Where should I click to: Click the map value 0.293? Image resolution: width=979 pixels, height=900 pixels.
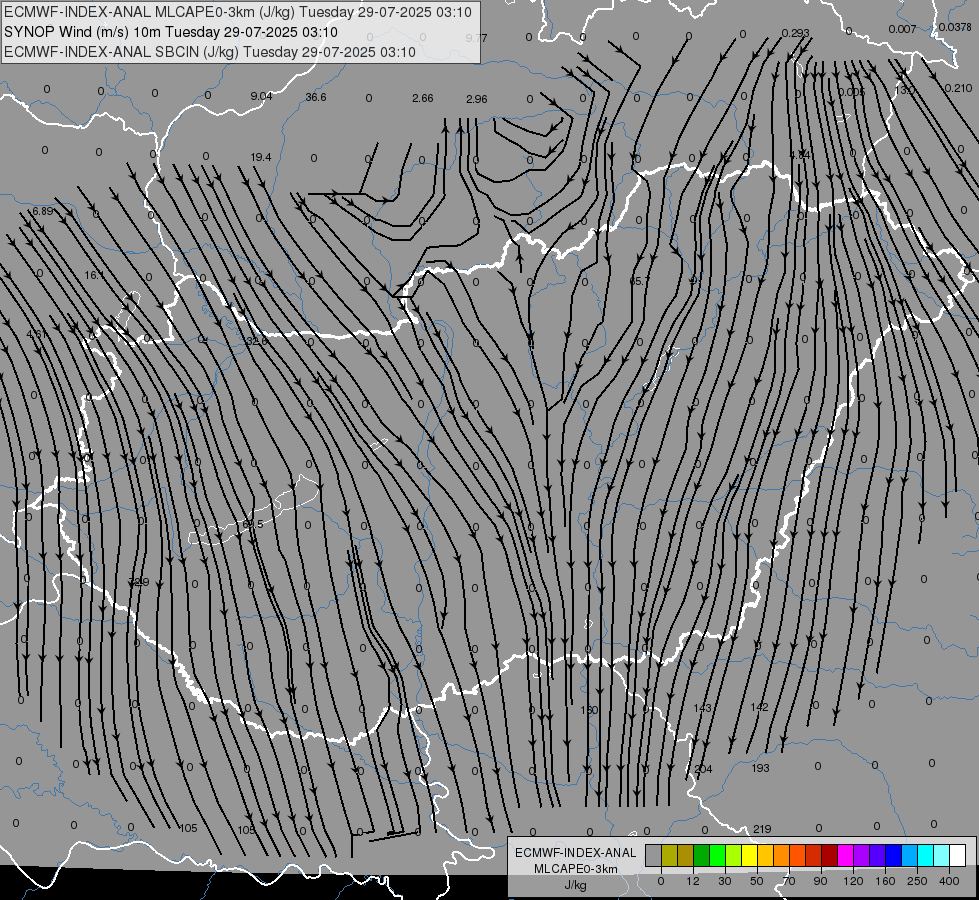point(795,33)
